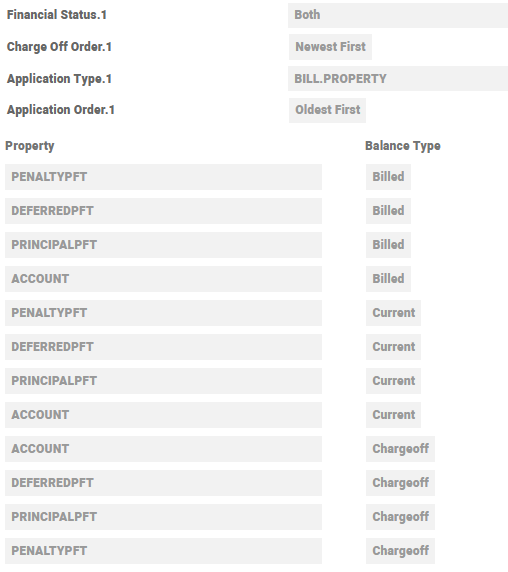Click the PRINCIPALPFT property in the Billed rows
The width and height of the screenshot is (508, 572).
(x=163, y=245)
